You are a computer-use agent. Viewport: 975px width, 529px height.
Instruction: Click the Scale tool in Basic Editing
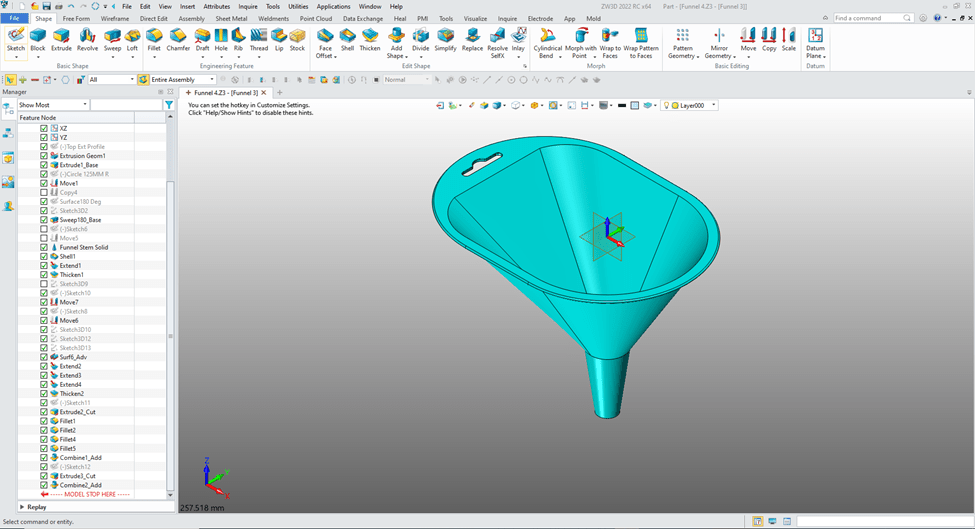pos(789,39)
